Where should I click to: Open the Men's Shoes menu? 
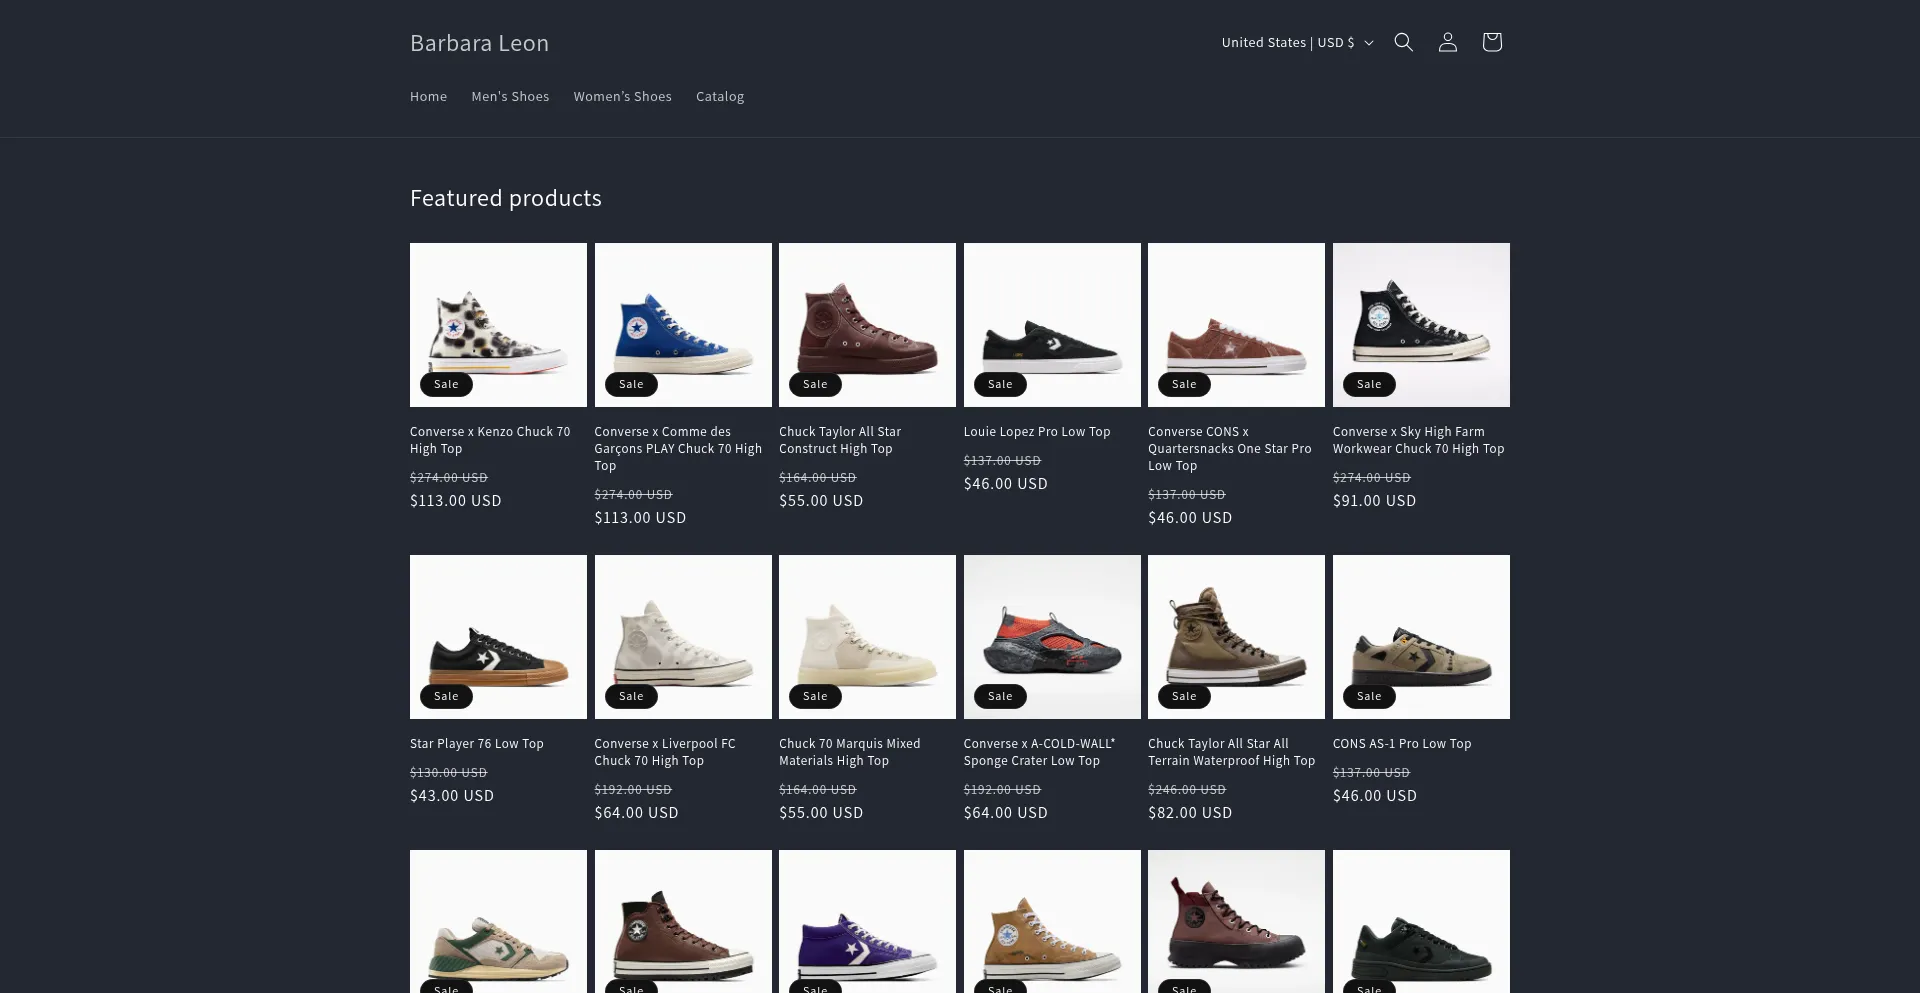(x=510, y=97)
